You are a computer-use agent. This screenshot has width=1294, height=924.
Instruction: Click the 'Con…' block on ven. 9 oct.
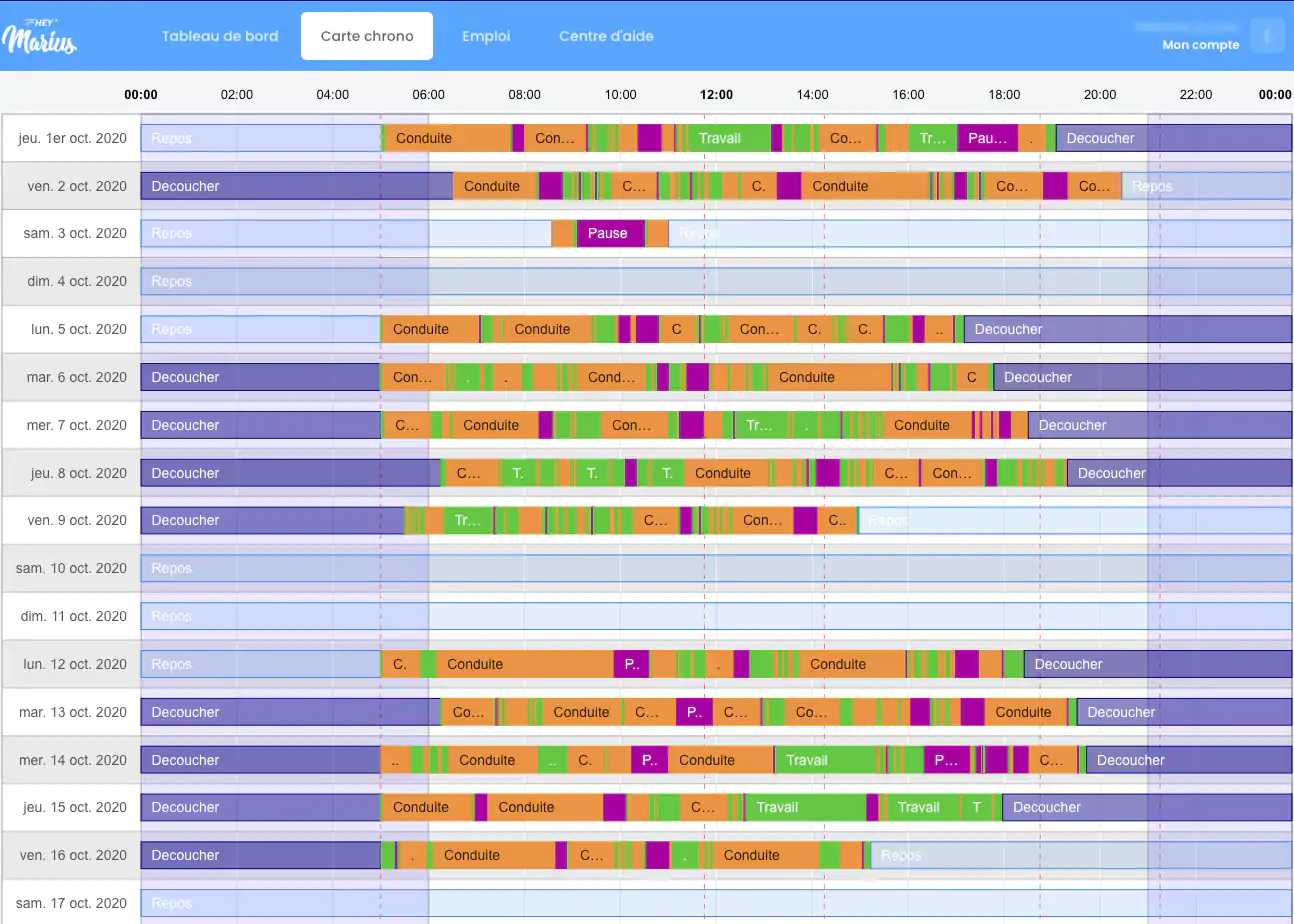[x=763, y=520]
